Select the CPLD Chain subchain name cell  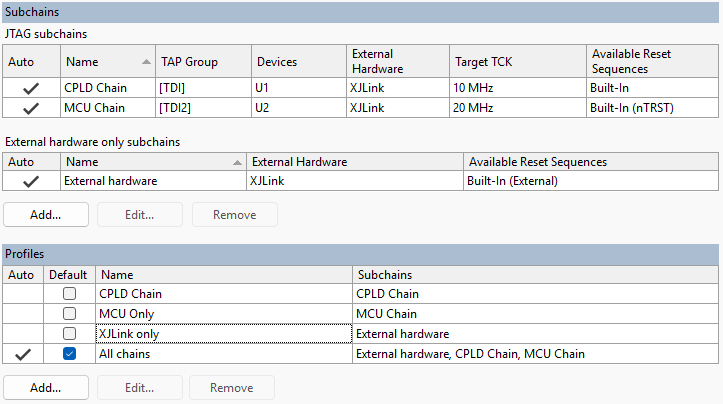tap(97, 88)
